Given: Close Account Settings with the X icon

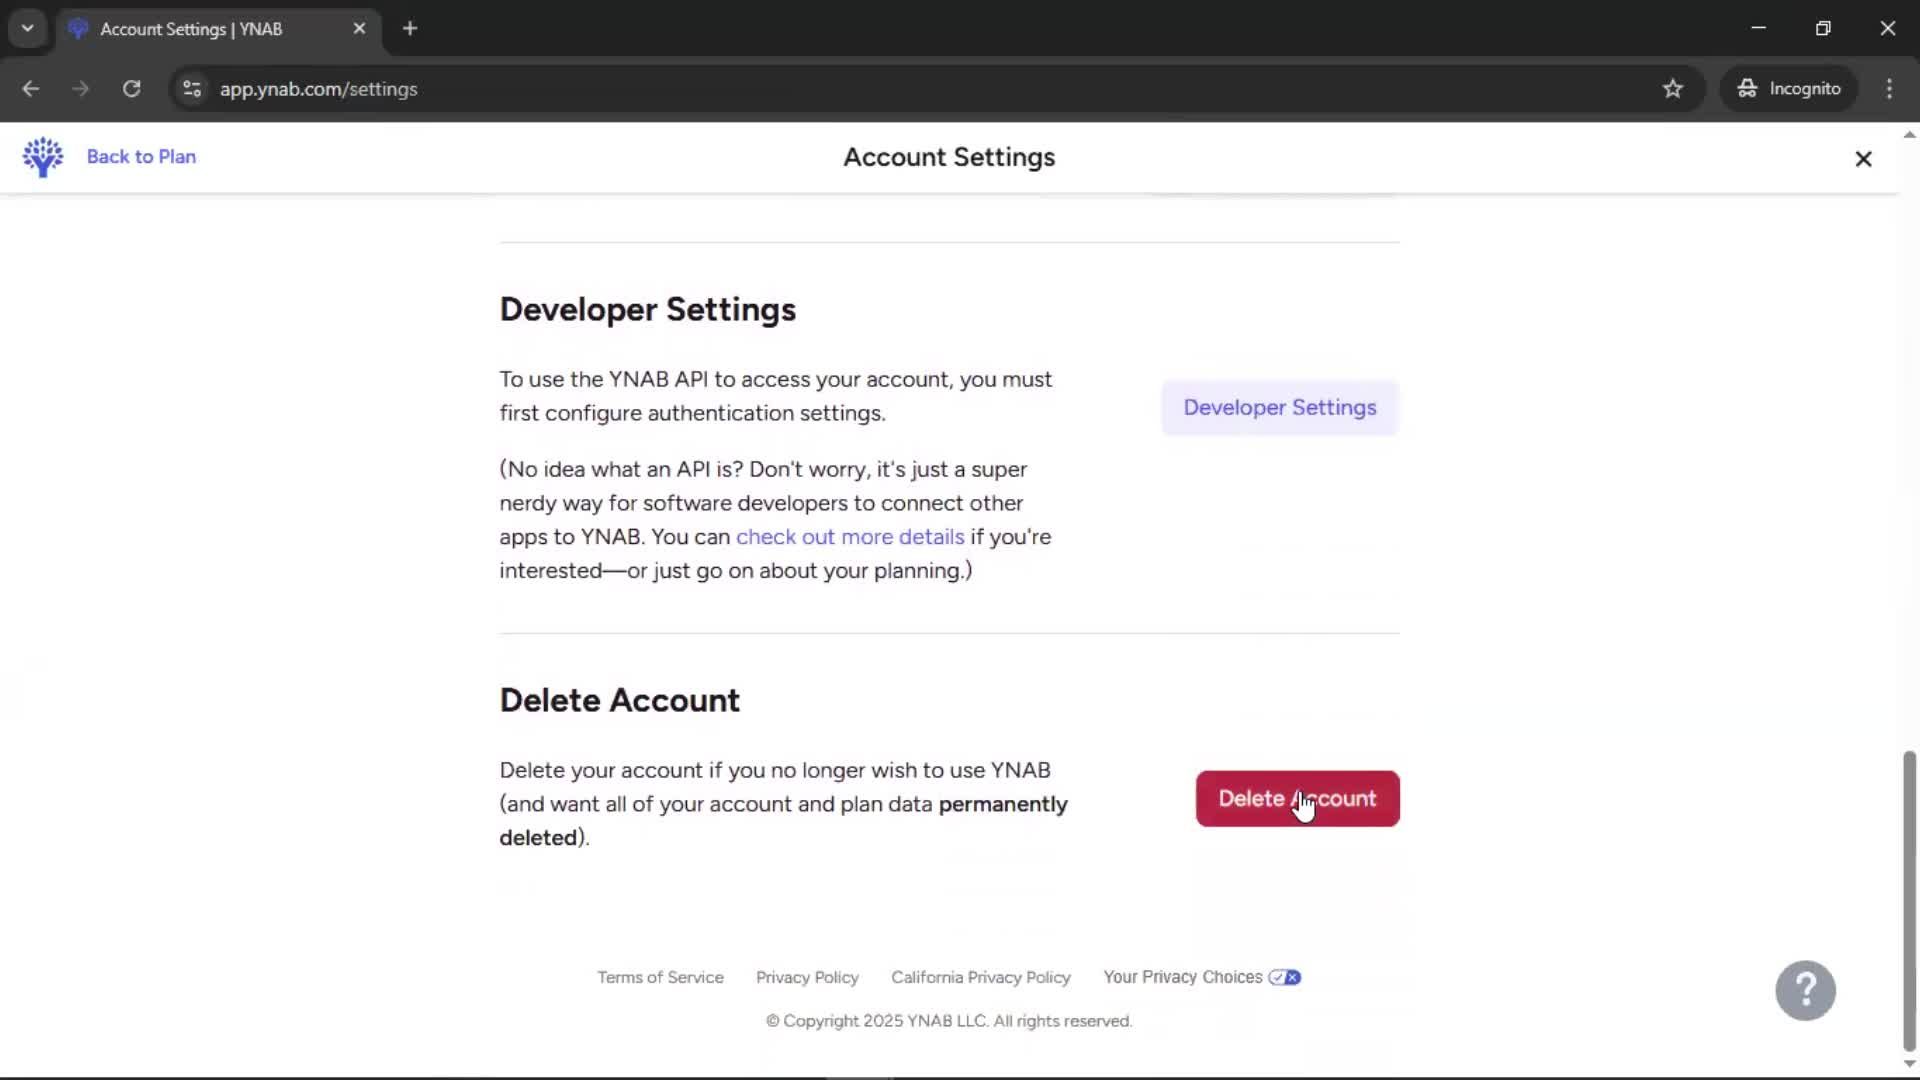Looking at the screenshot, I should coord(1863,159).
